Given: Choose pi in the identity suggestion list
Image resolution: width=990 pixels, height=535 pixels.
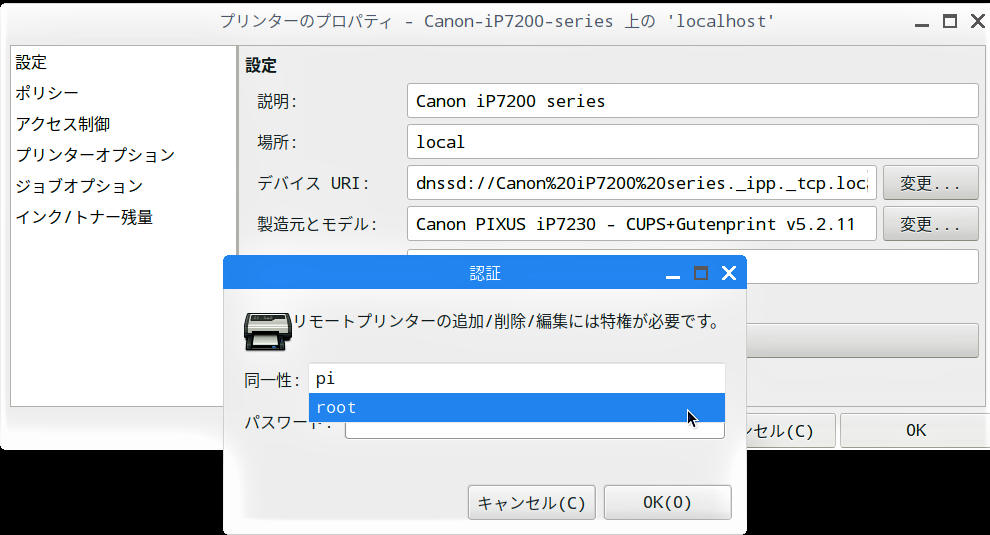Looking at the screenshot, I should pos(516,378).
